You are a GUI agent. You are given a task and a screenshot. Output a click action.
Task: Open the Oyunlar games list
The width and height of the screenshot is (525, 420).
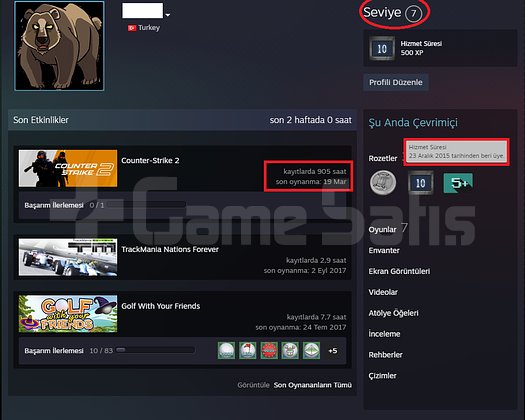[x=382, y=229]
